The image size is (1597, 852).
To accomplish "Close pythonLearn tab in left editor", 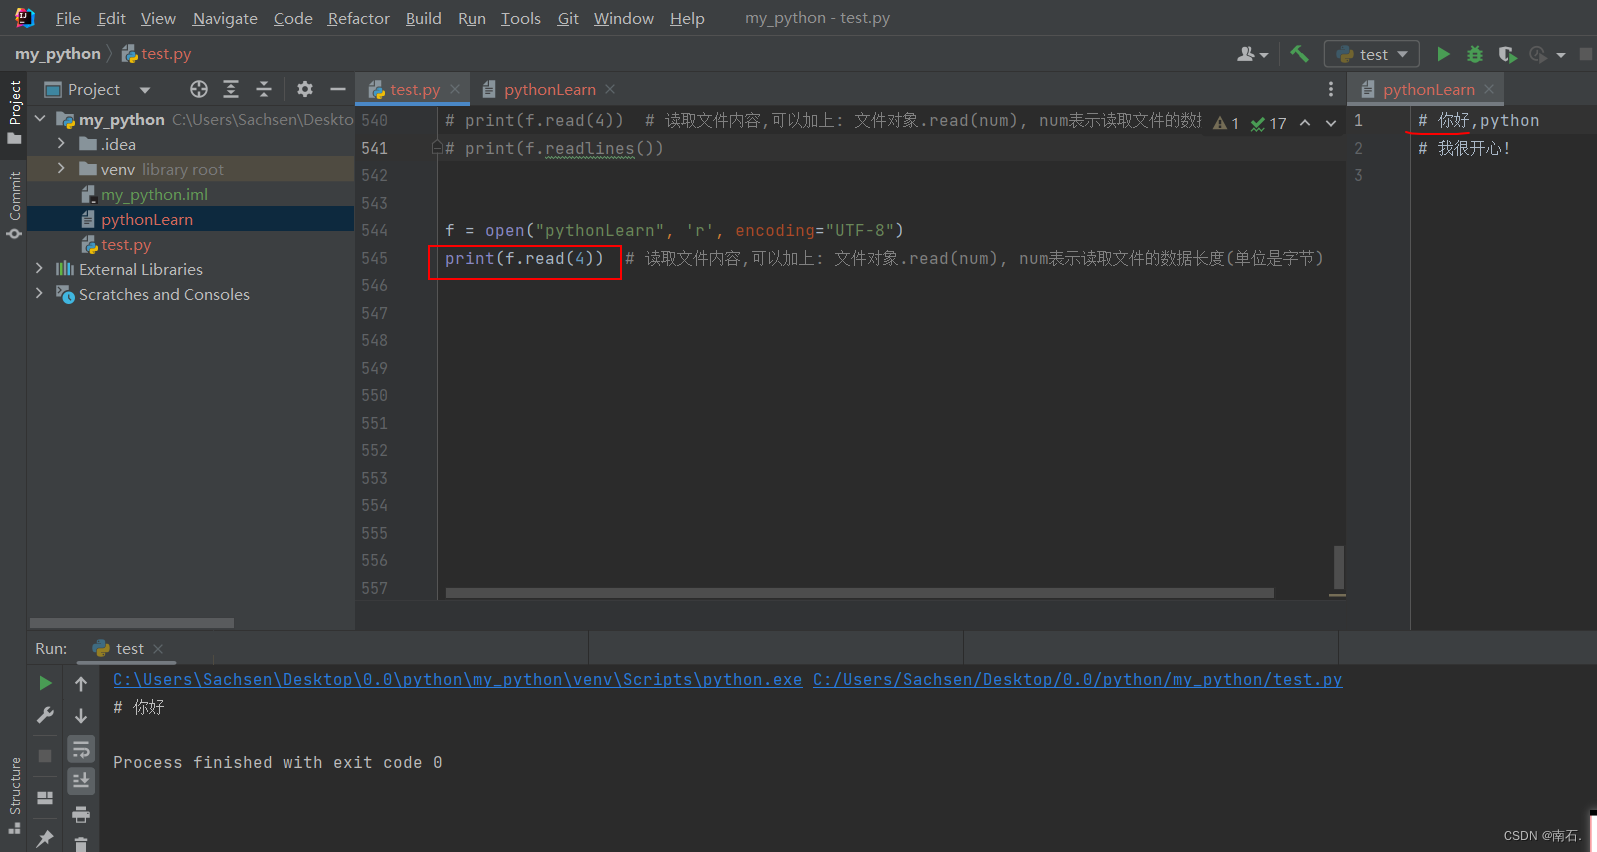I will (x=610, y=89).
